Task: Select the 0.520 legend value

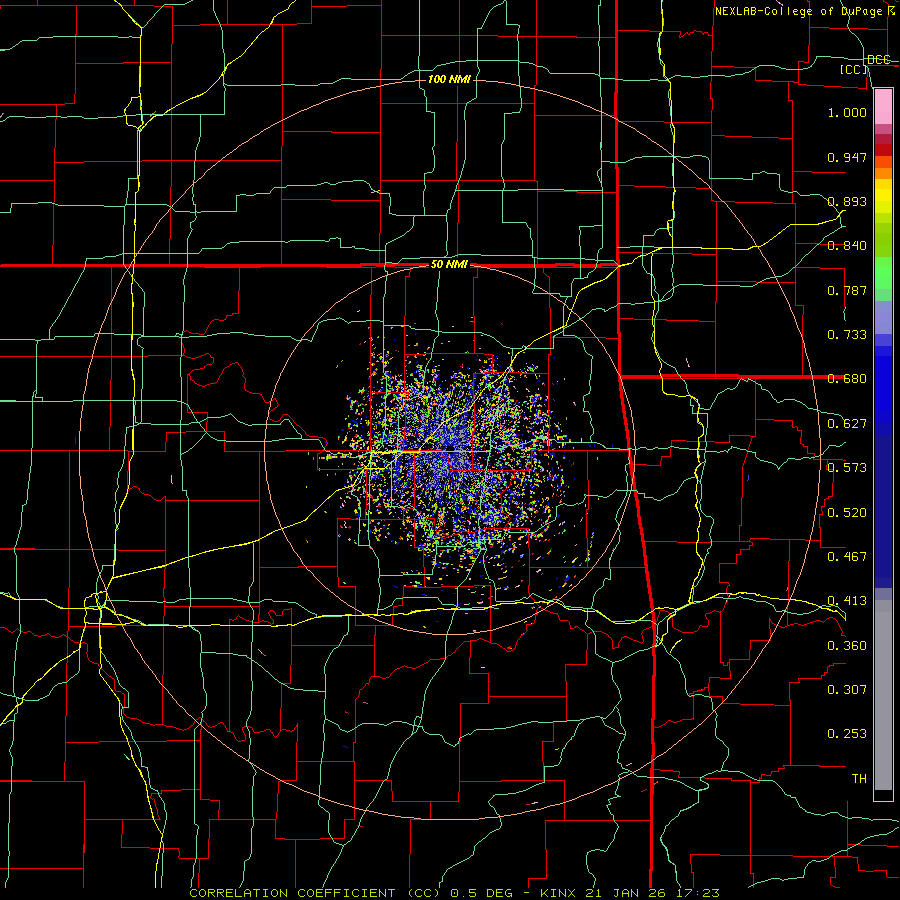Action: pyautogui.click(x=847, y=513)
